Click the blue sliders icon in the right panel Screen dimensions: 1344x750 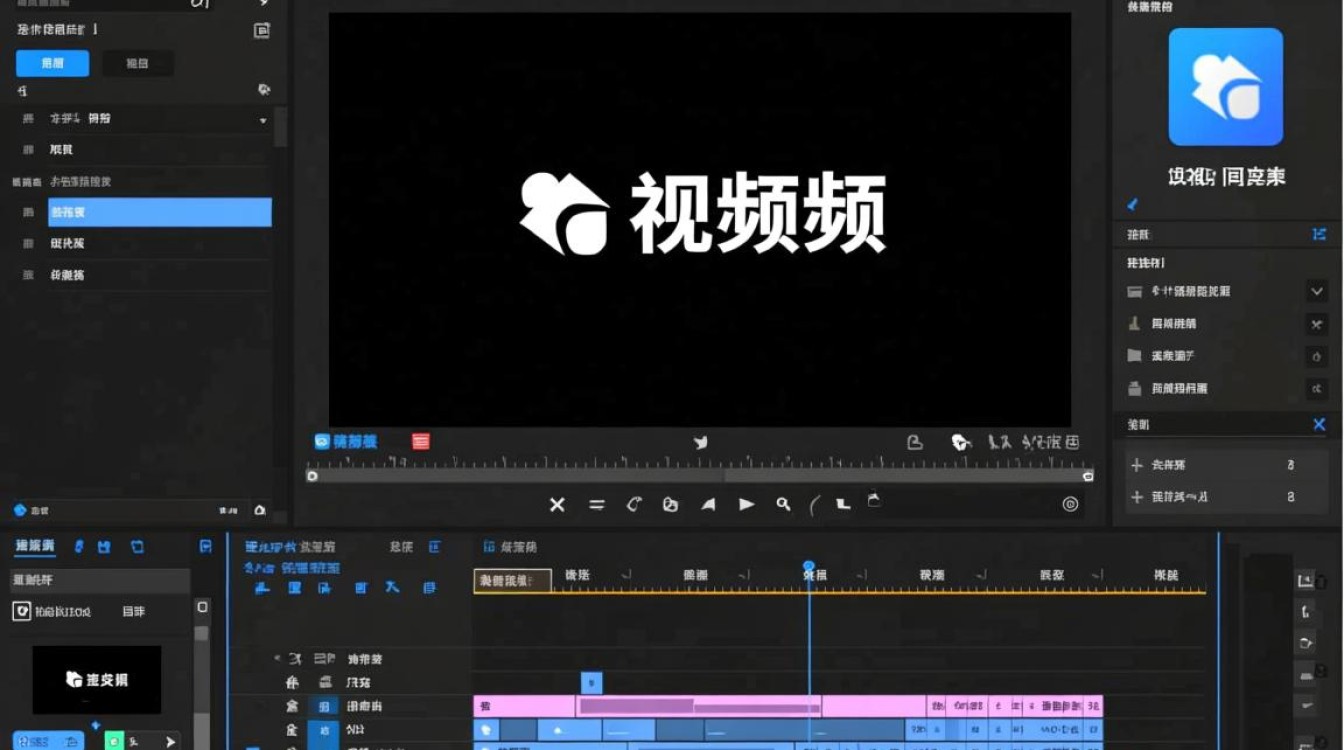(1319, 234)
